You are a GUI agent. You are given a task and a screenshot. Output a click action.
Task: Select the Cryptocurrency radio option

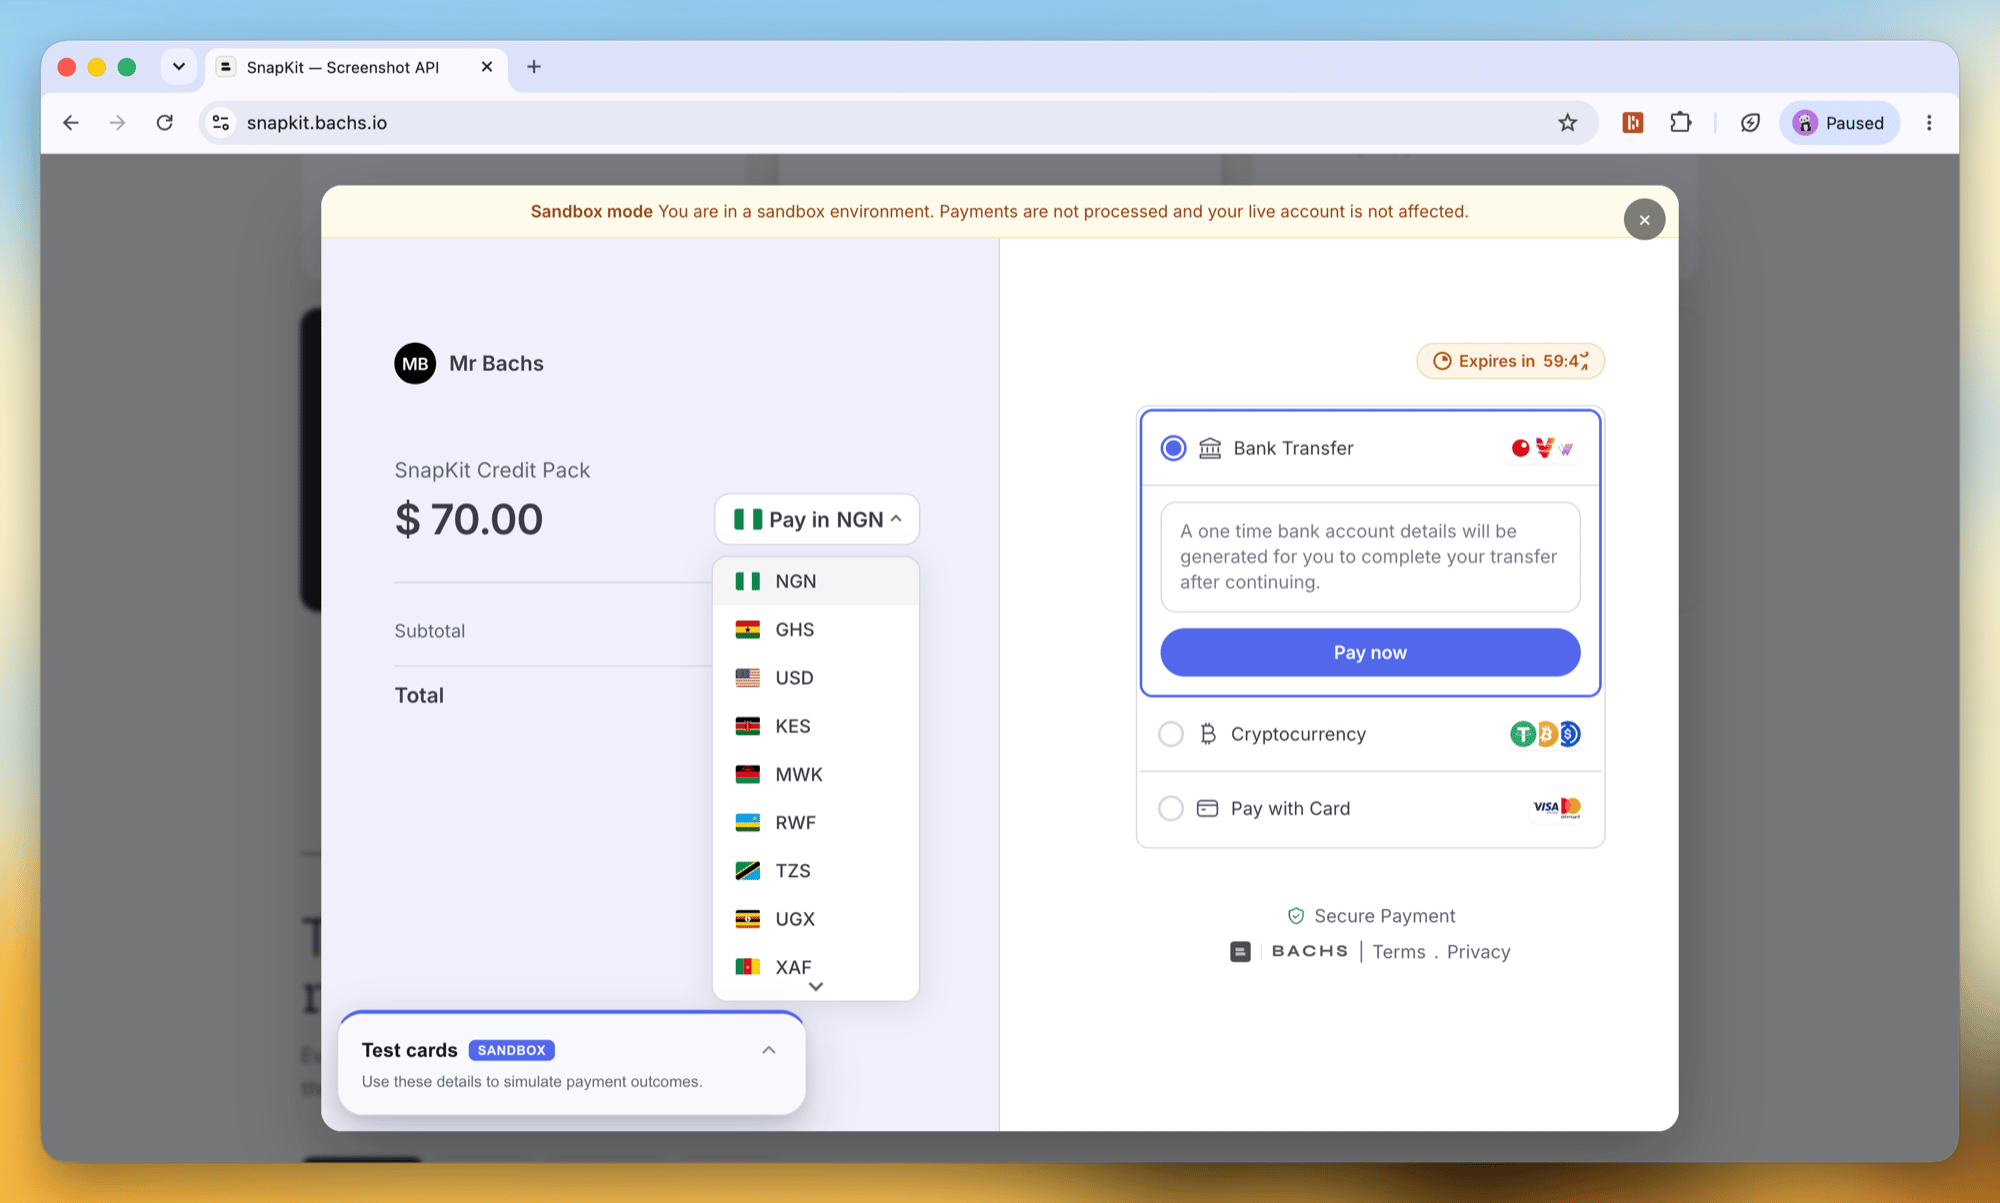click(x=1171, y=734)
